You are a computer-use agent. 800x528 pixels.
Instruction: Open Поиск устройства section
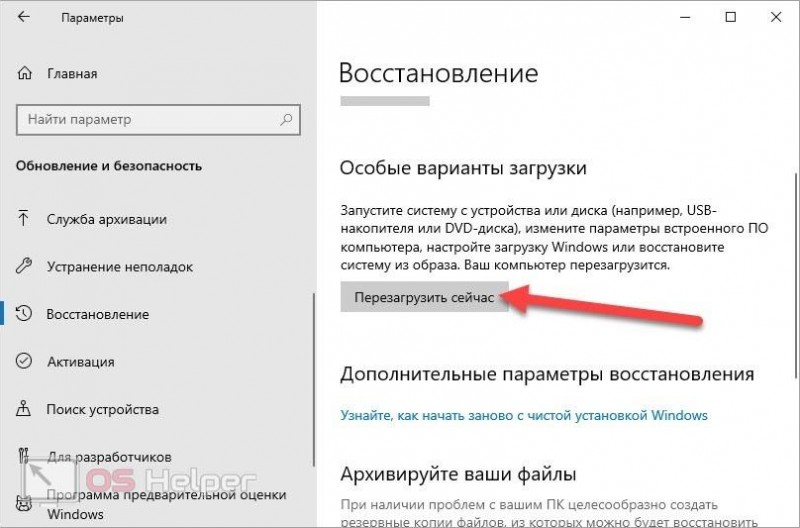click(x=103, y=409)
